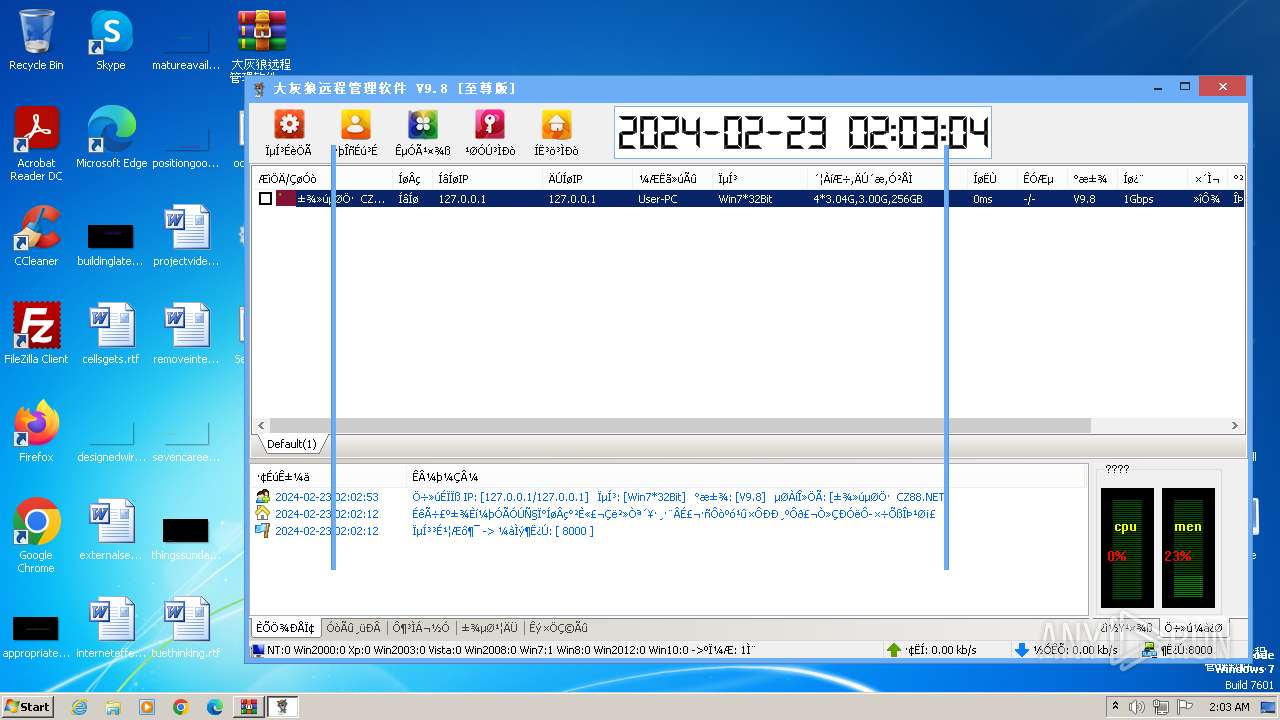This screenshot has width=1280, height=720.
Task: Click user icon beside the 02:02:53 log entry
Action: click(x=263, y=497)
